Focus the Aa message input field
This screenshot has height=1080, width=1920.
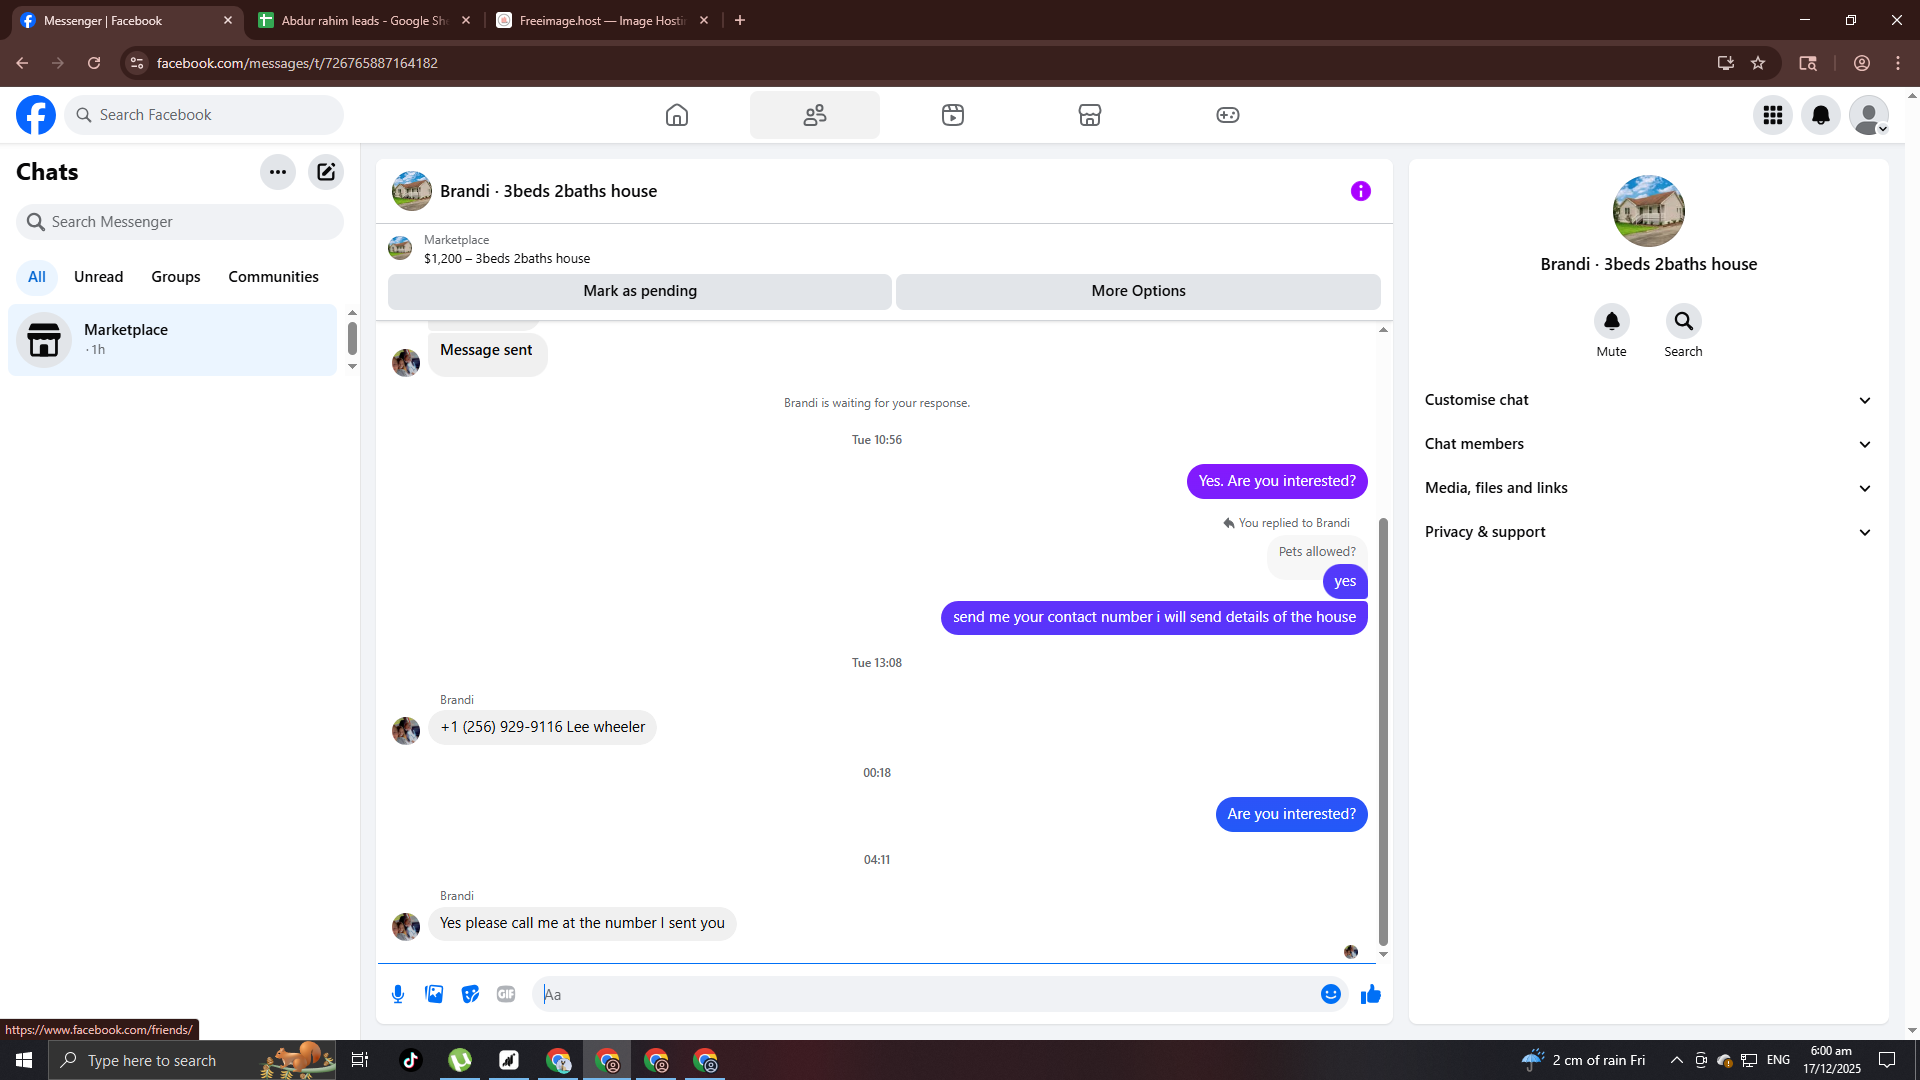pyautogui.click(x=930, y=994)
